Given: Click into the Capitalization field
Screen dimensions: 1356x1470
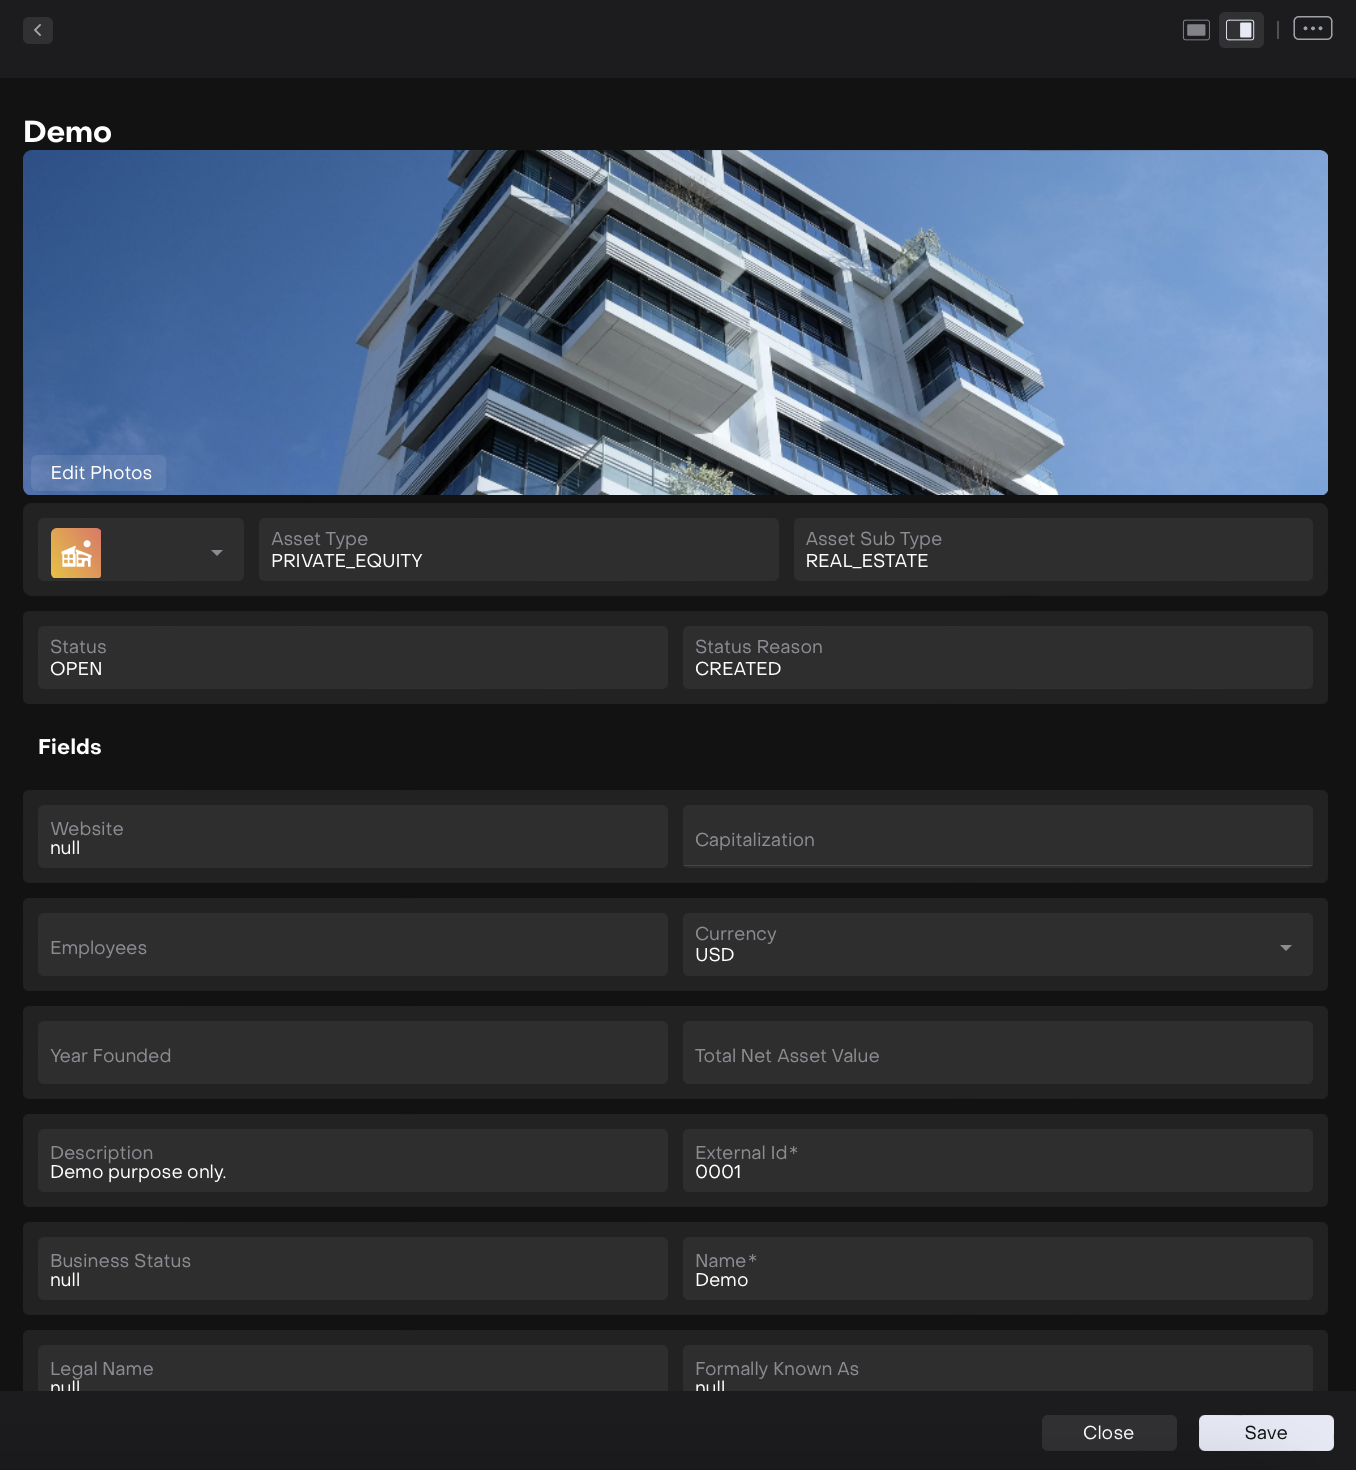Looking at the screenshot, I should coord(996,838).
